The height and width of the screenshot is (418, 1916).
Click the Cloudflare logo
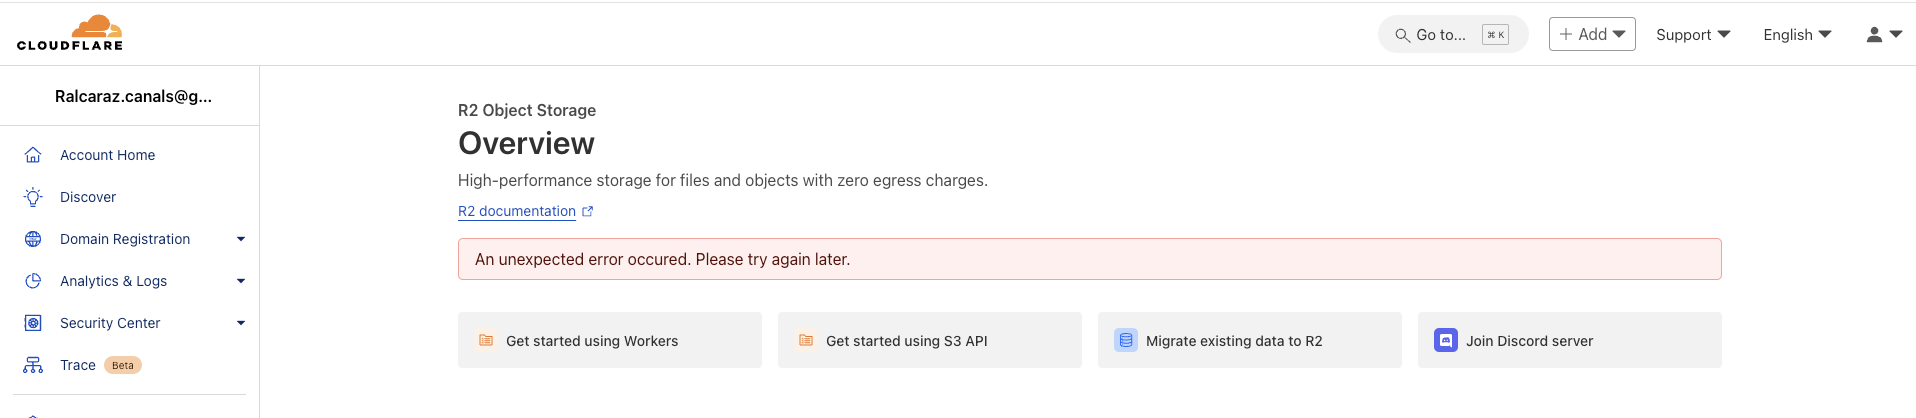70,33
